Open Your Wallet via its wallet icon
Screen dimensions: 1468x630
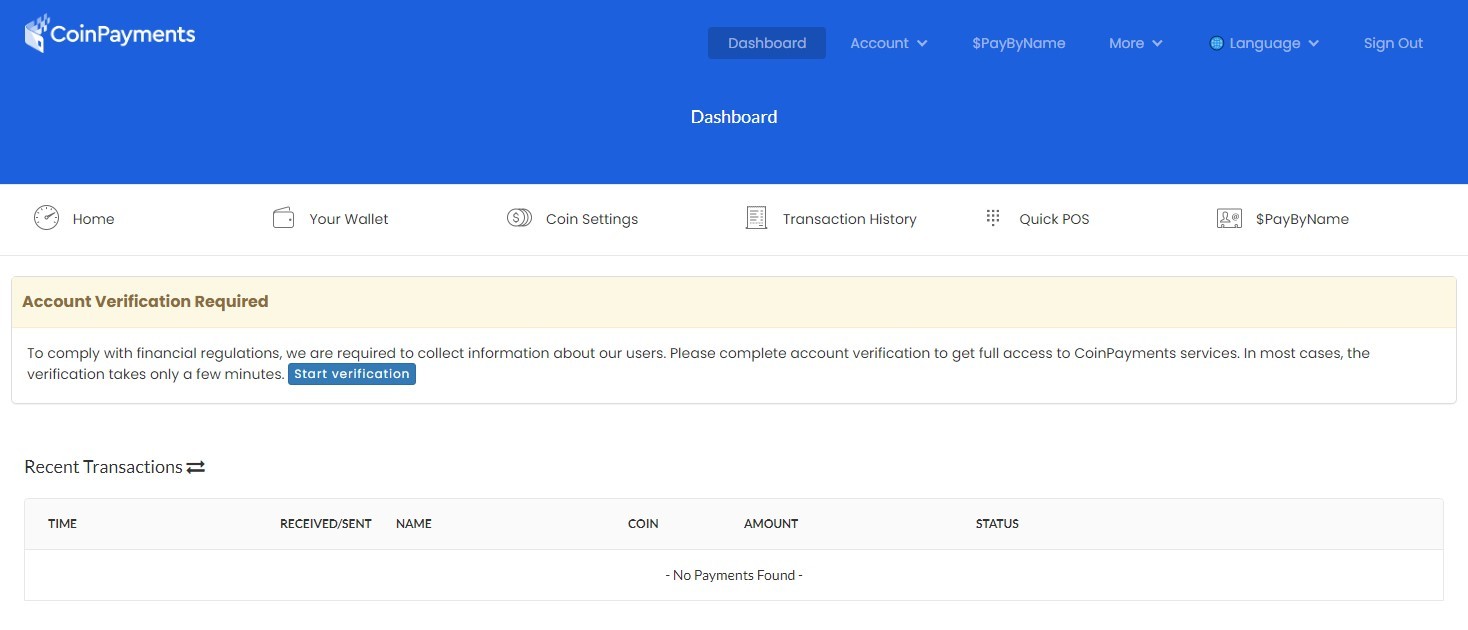(x=283, y=217)
